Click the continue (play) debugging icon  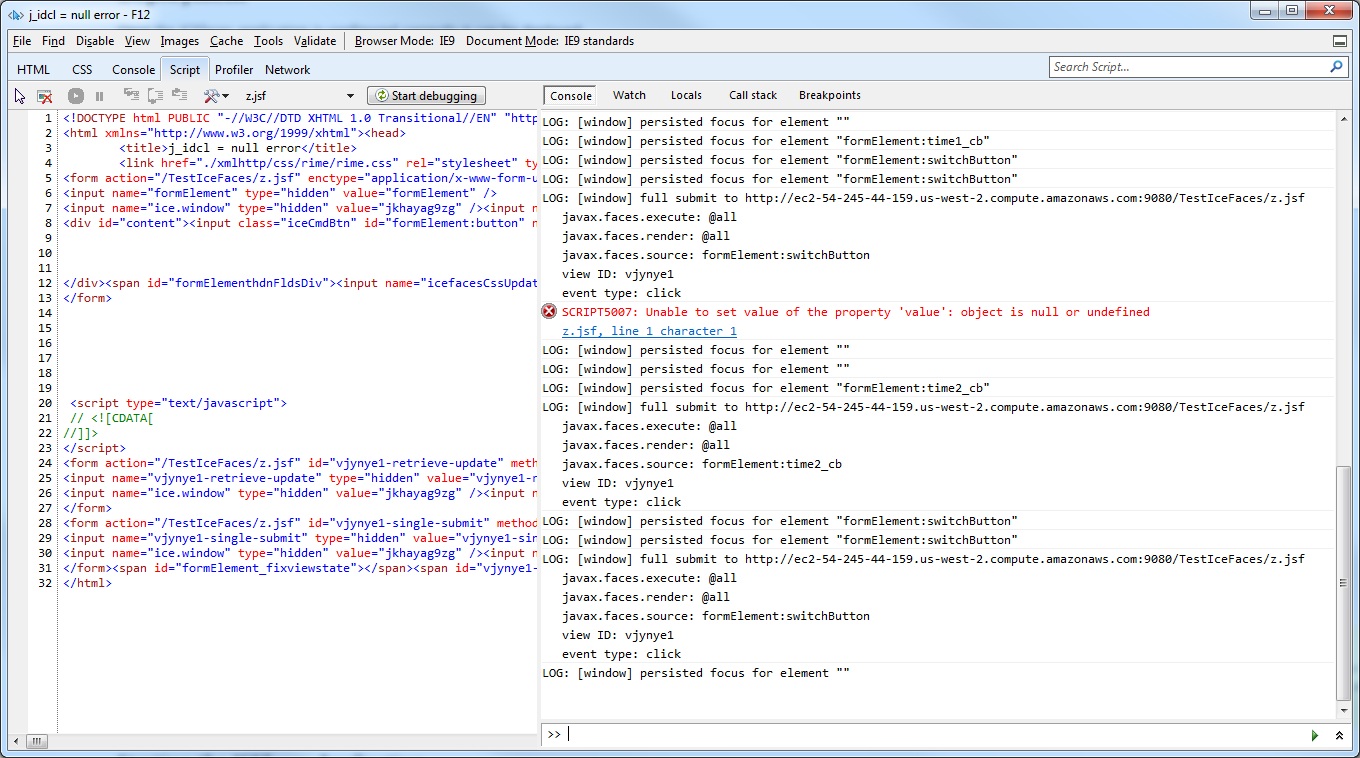click(76, 96)
